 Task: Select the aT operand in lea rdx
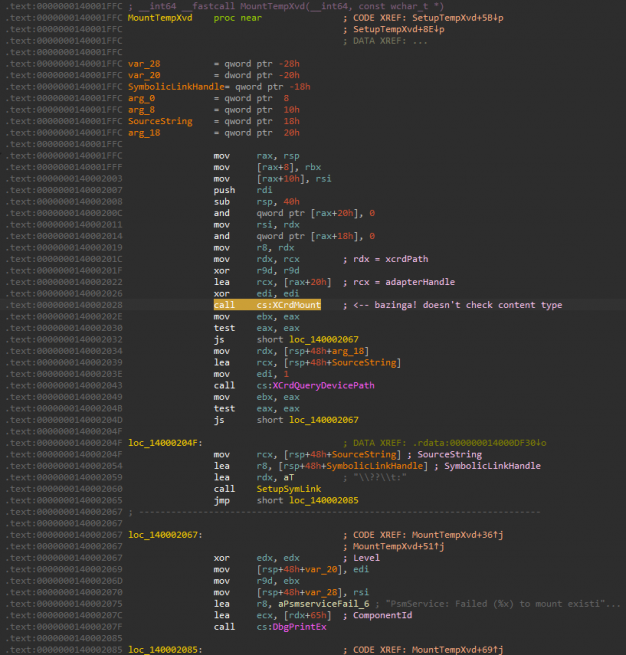tap(290, 478)
